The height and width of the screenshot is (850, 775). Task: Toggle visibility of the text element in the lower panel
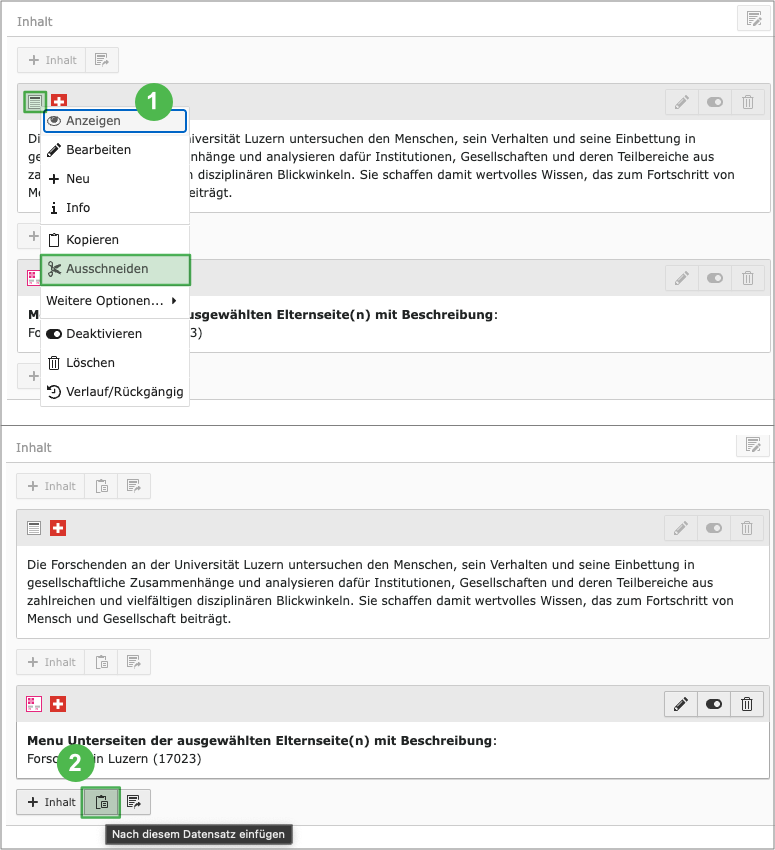pyautogui.click(x=713, y=528)
